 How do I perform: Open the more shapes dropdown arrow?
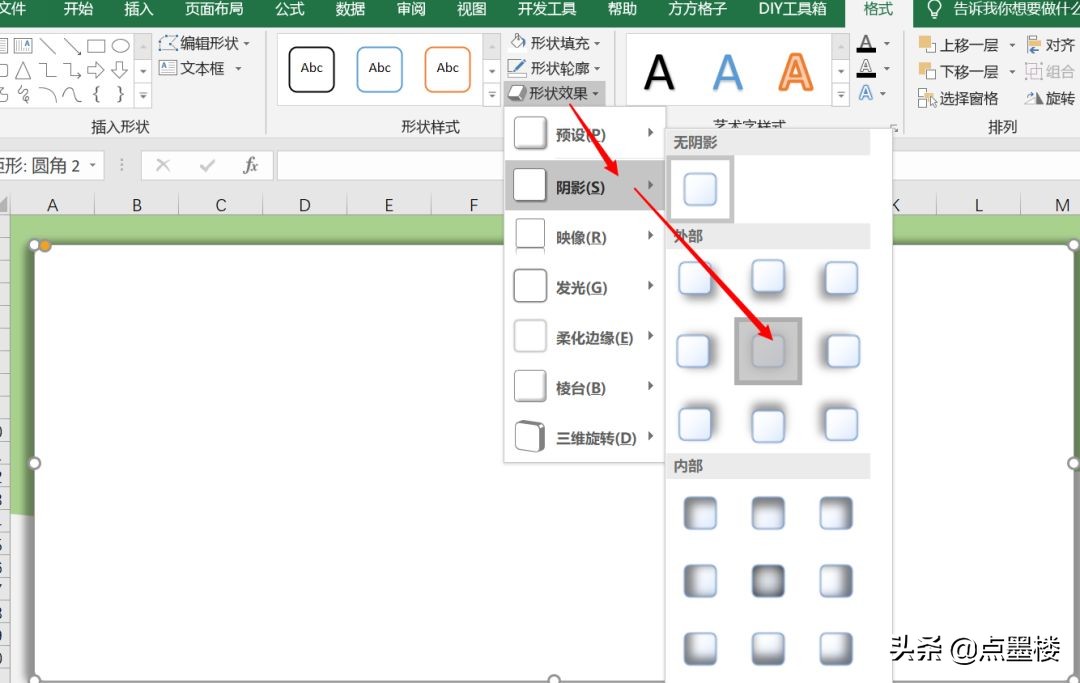[143, 95]
